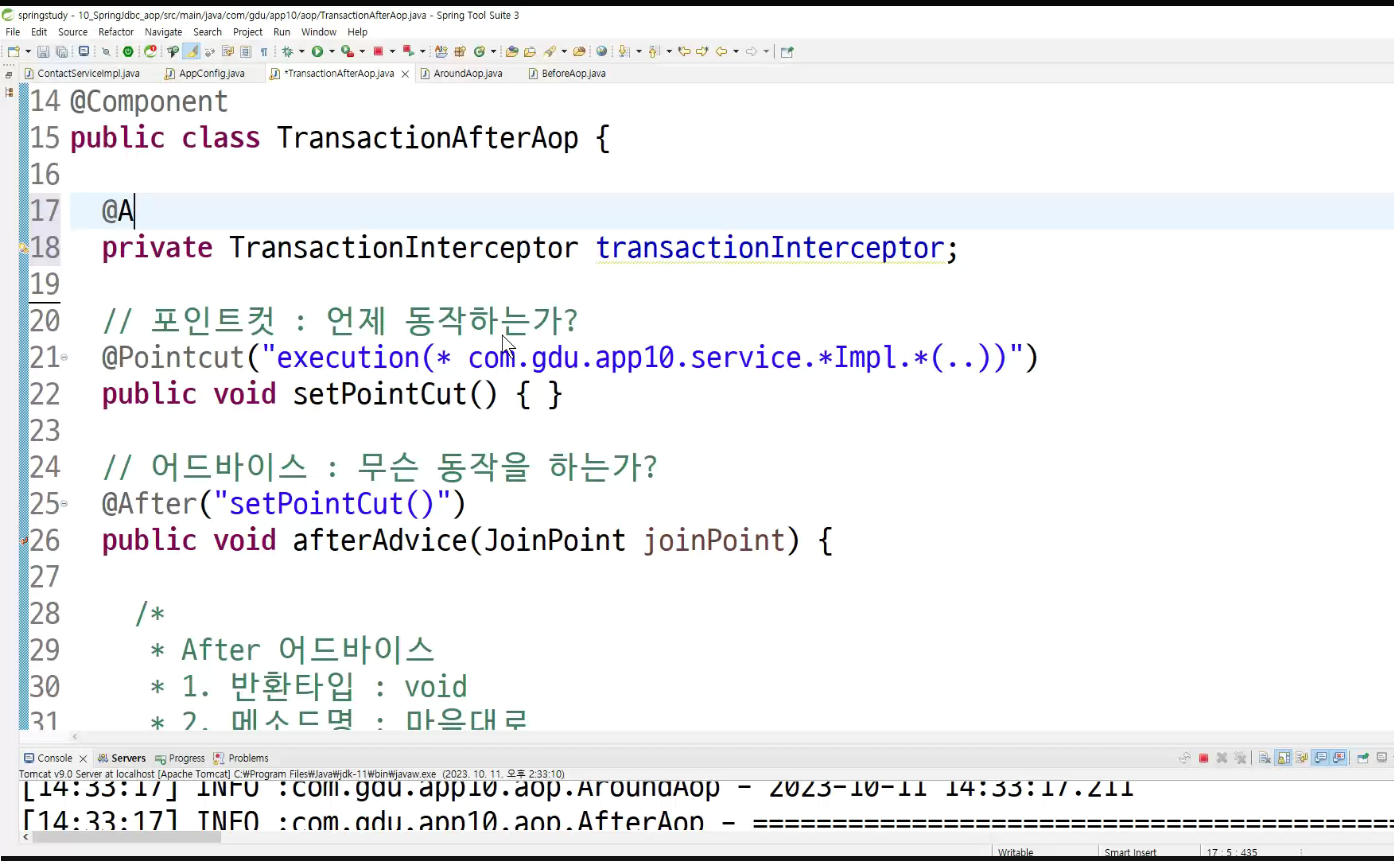Open the Stop button dropdown arrow
1394x861 pixels.
click(392, 51)
